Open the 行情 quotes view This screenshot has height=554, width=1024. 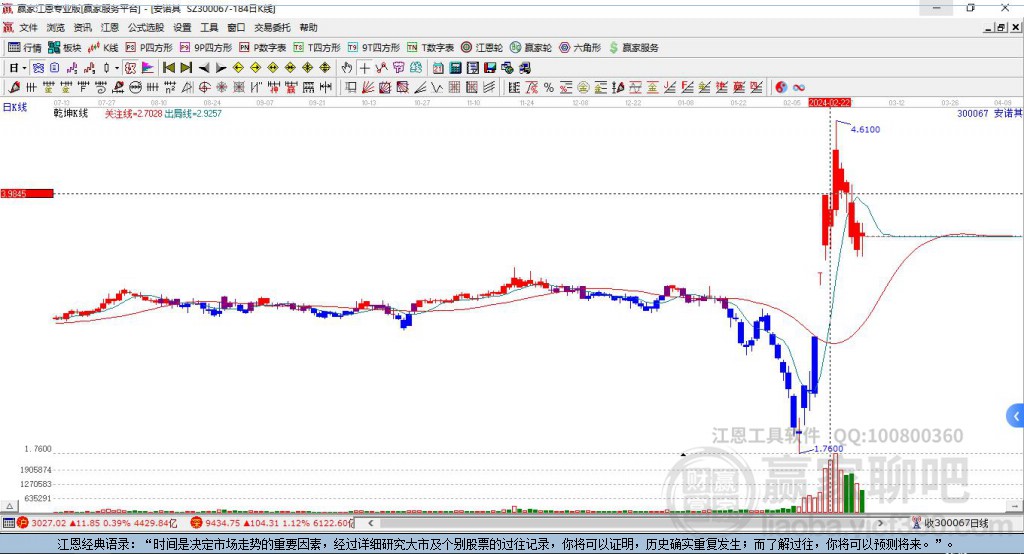click(x=25, y=48)
